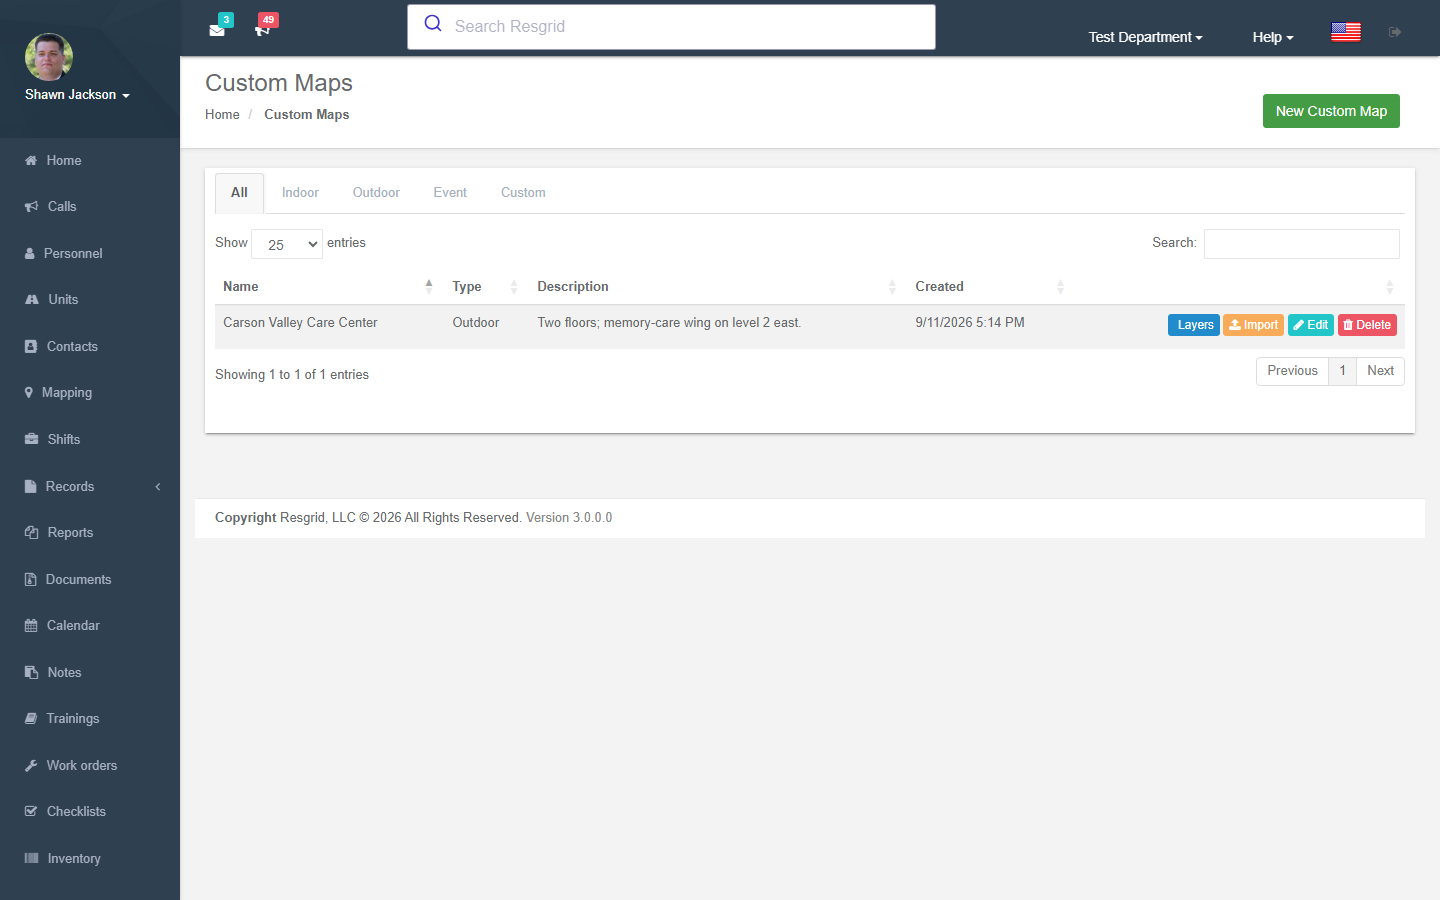This screenshot has width=1440, height=900.
Task: Select page 1 in pagination
Action: coord(1342,371)
